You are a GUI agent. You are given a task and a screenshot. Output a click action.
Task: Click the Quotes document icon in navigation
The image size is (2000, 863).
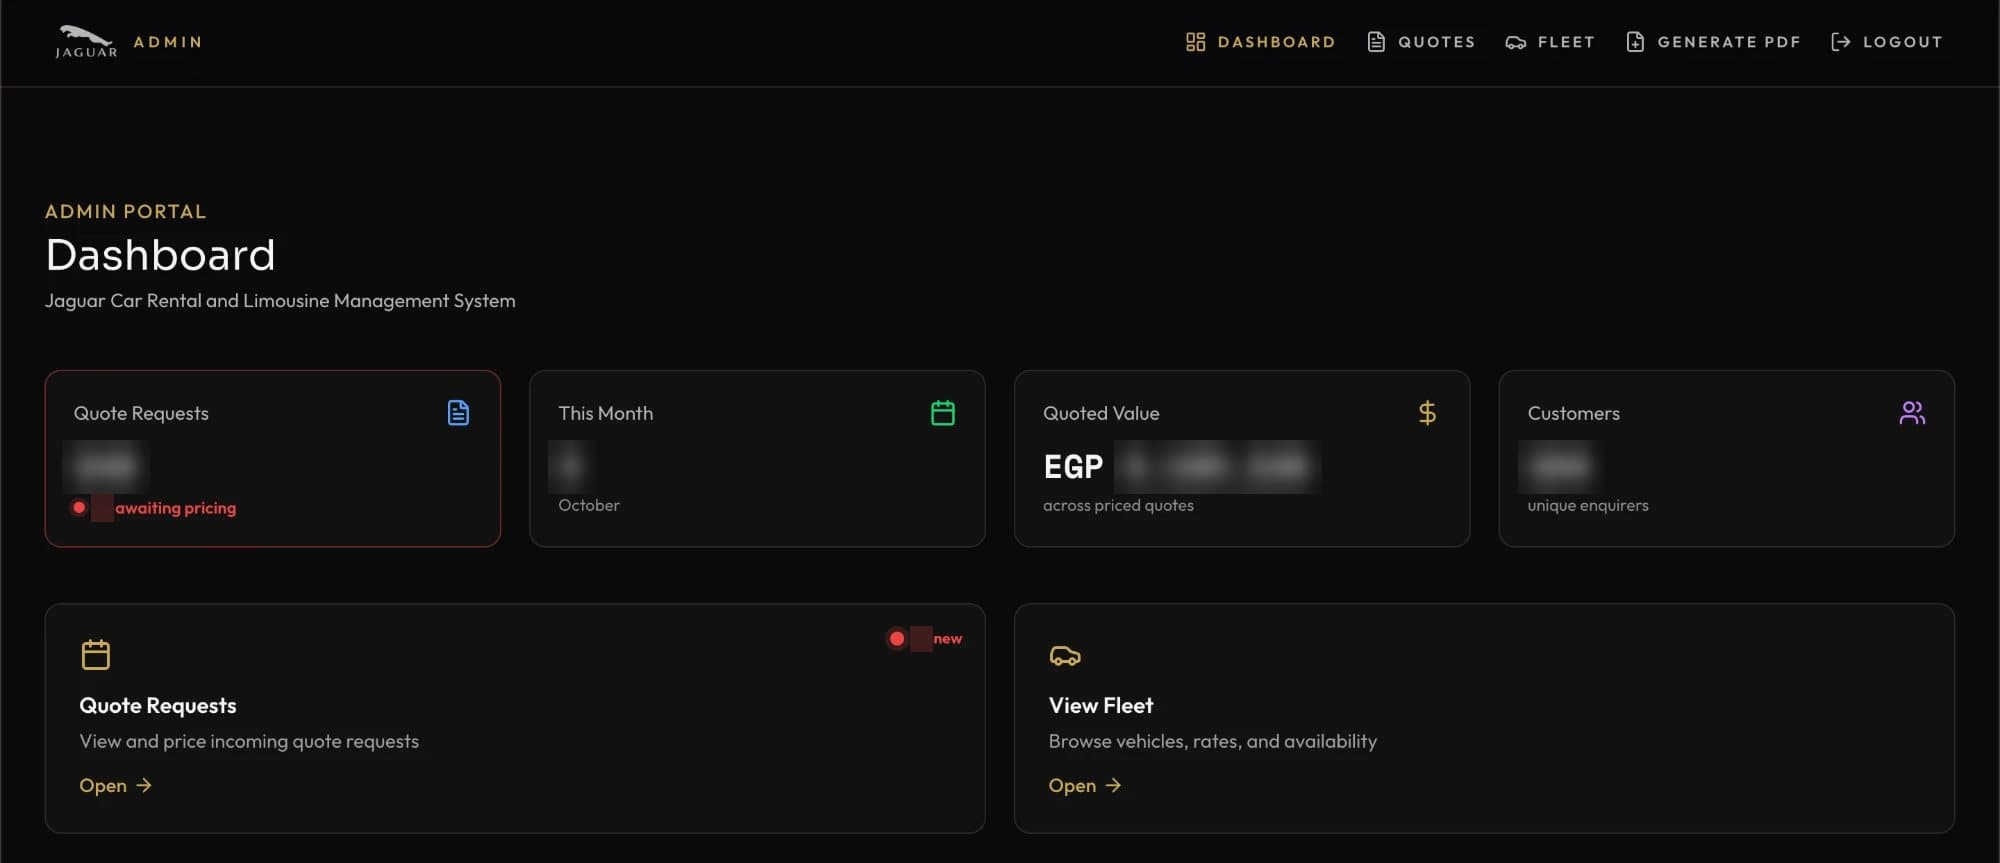coord(1376,42)
